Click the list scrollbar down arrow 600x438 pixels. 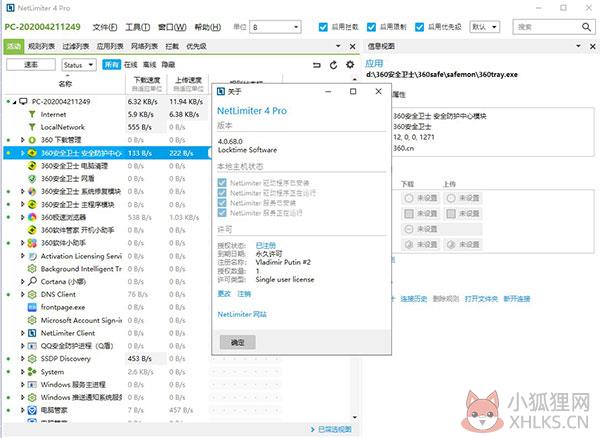coord(355,417)
